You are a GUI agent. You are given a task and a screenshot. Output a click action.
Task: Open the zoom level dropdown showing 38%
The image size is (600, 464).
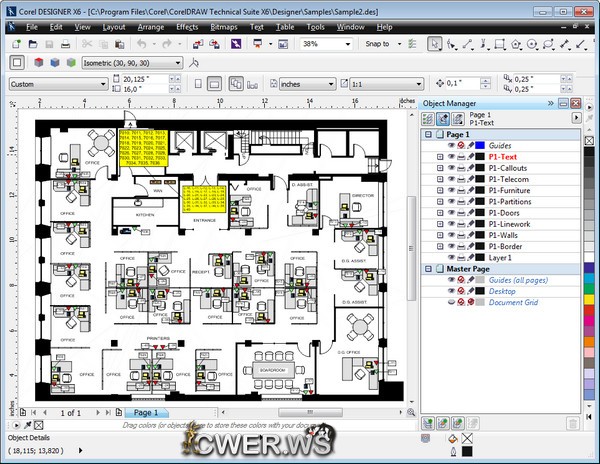point(346,45)
